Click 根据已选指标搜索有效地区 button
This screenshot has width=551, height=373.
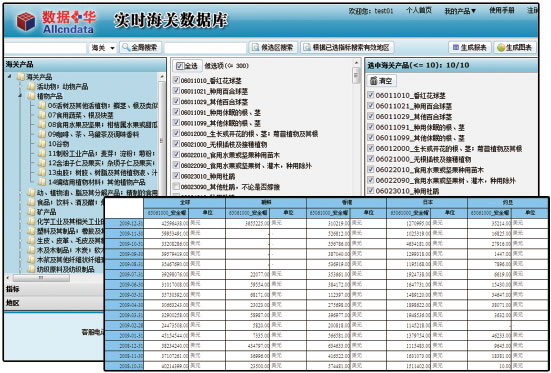pyautogui.click(x=347, y=48)
